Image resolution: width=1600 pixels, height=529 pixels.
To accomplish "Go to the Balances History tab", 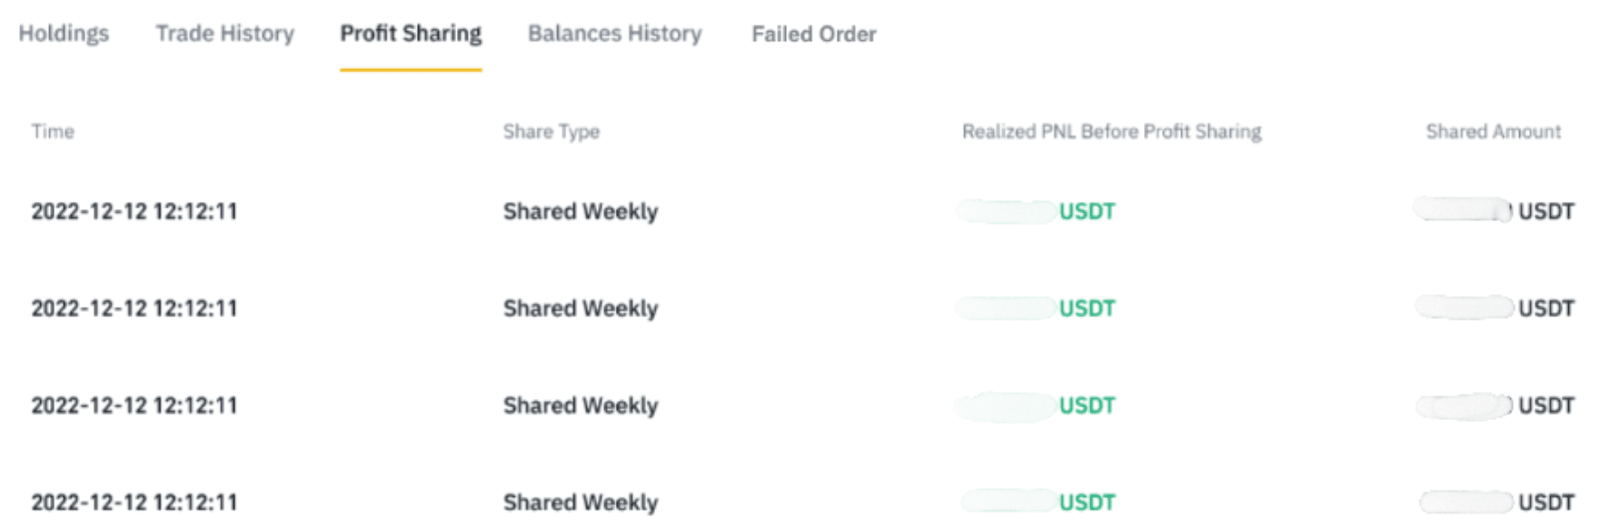I will (x=614, y=34).
